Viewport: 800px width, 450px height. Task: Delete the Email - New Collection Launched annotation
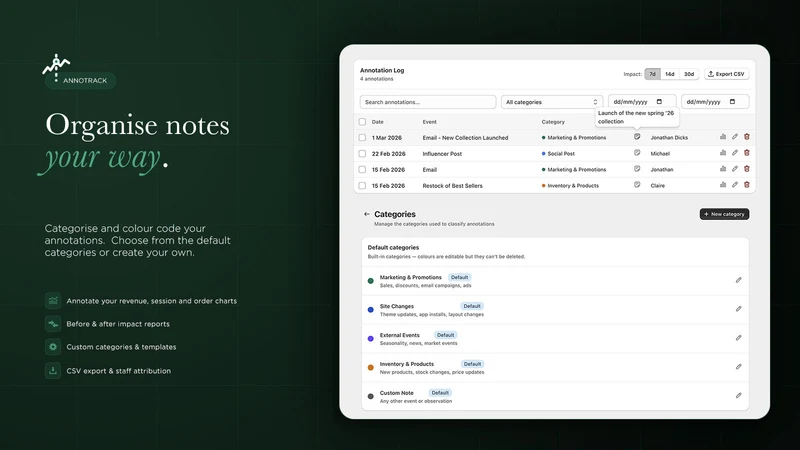point(746,137)
